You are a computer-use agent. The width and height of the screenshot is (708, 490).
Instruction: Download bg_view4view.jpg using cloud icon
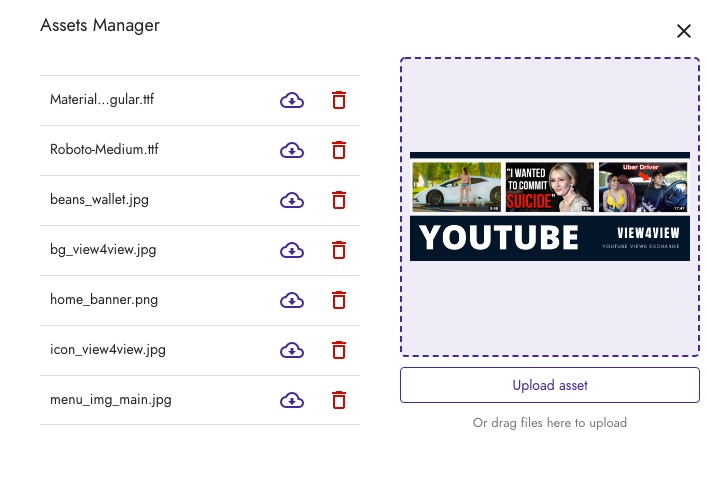click(292, 251)
